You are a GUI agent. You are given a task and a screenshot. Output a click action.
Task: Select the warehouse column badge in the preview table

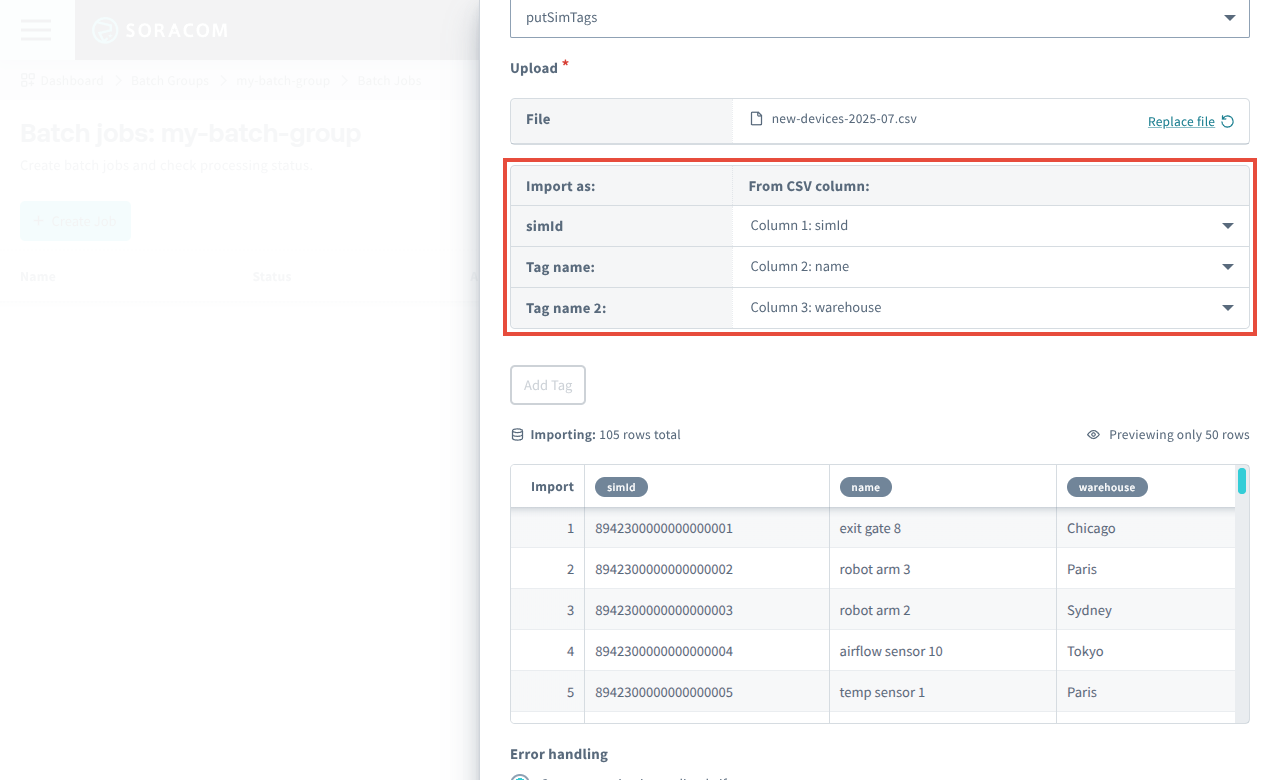(x=1107, y=487)
